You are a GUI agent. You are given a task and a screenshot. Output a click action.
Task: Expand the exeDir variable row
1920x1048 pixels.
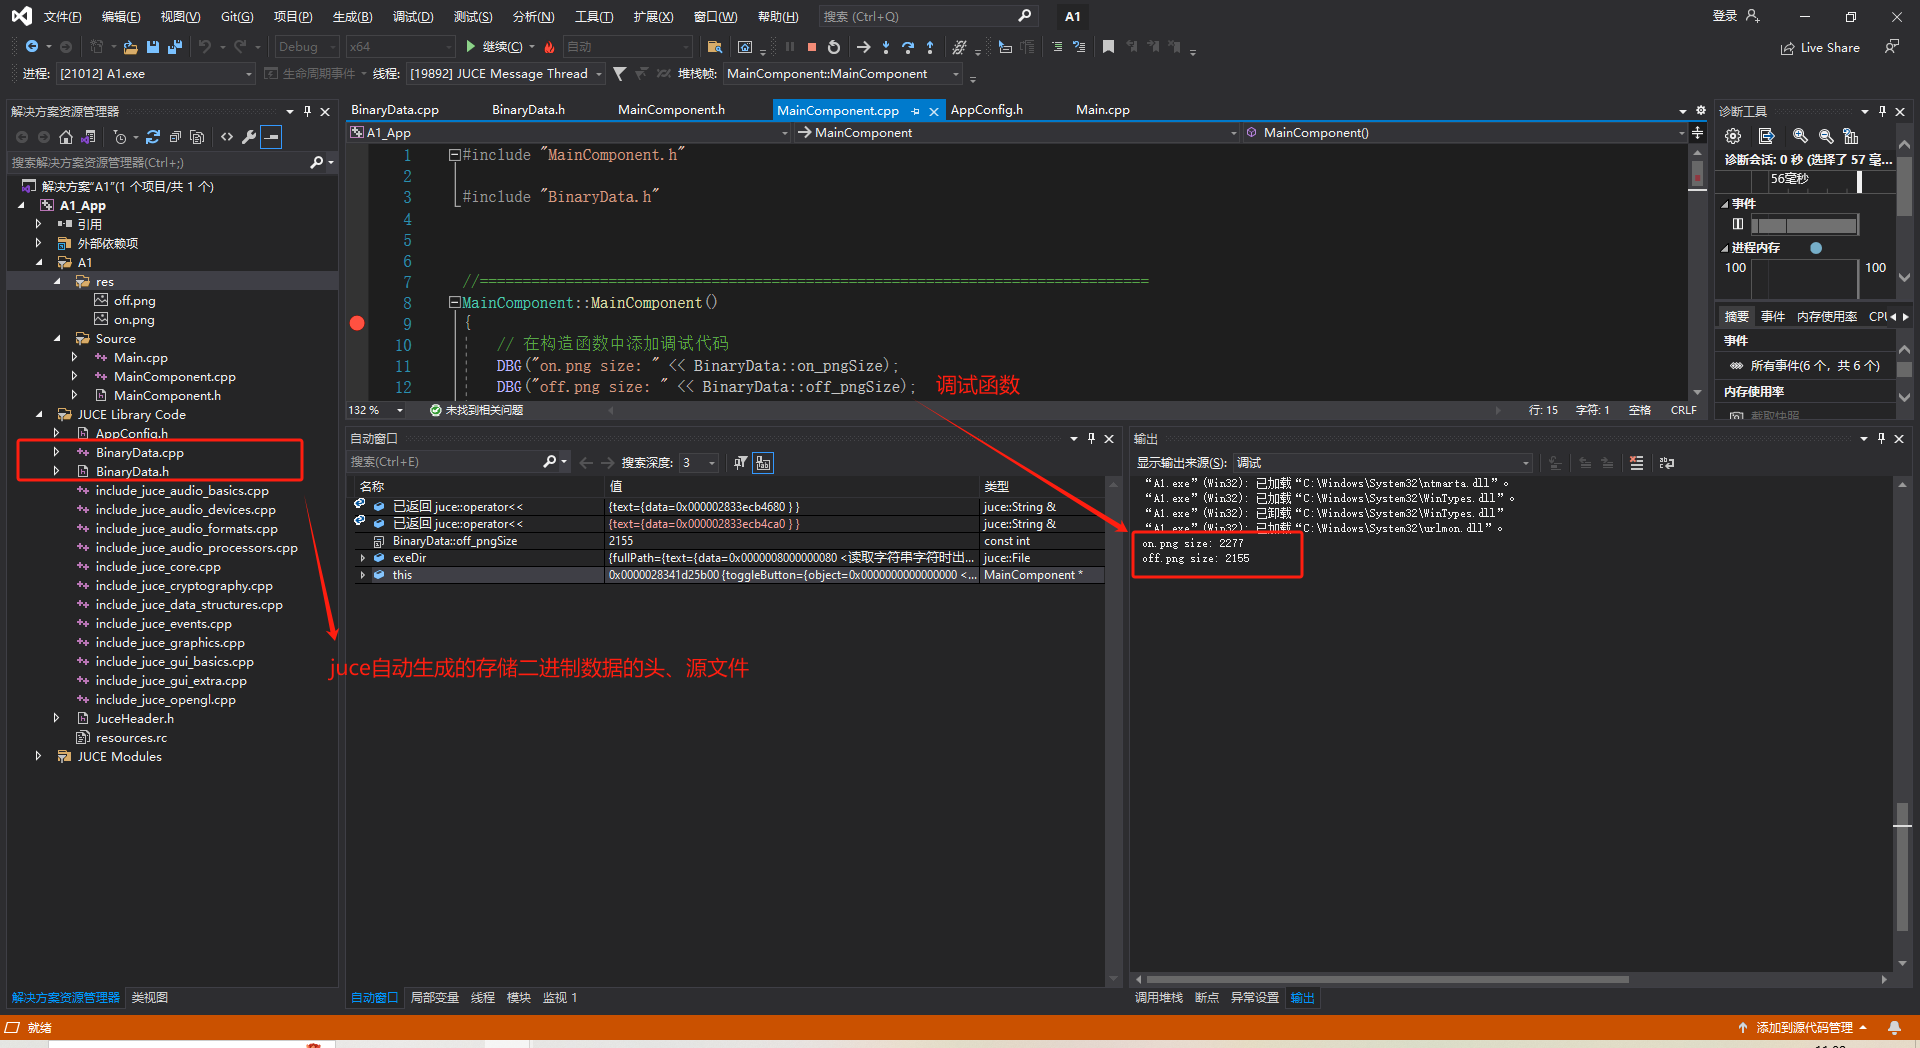pyautogui.click(x=362, y=558)
